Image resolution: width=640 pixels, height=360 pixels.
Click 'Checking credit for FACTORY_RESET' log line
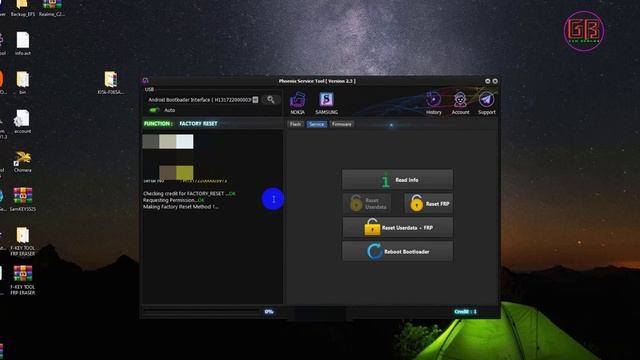[189, 193]
